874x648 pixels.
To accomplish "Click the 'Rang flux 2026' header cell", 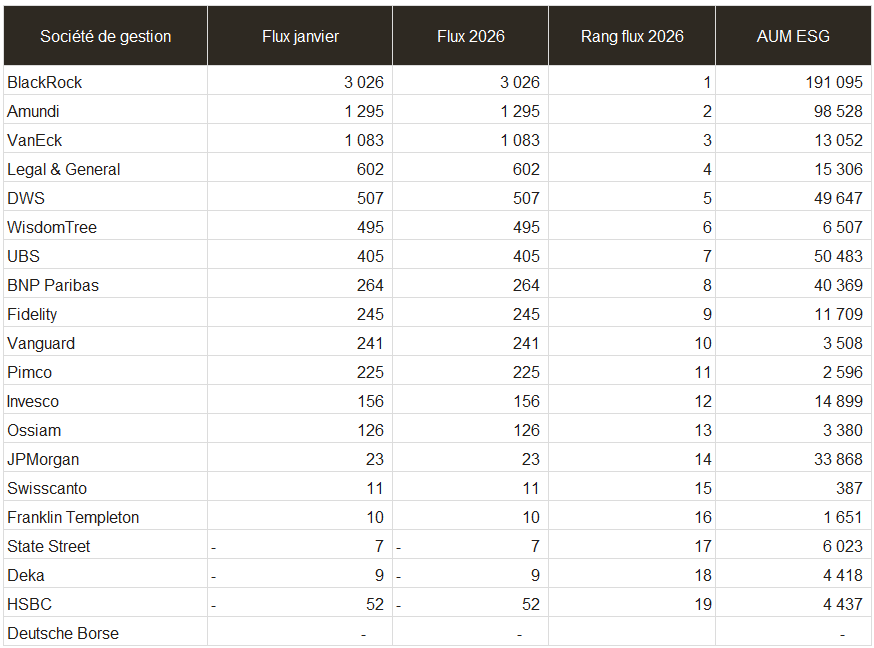I will click(x=632, y=36).
